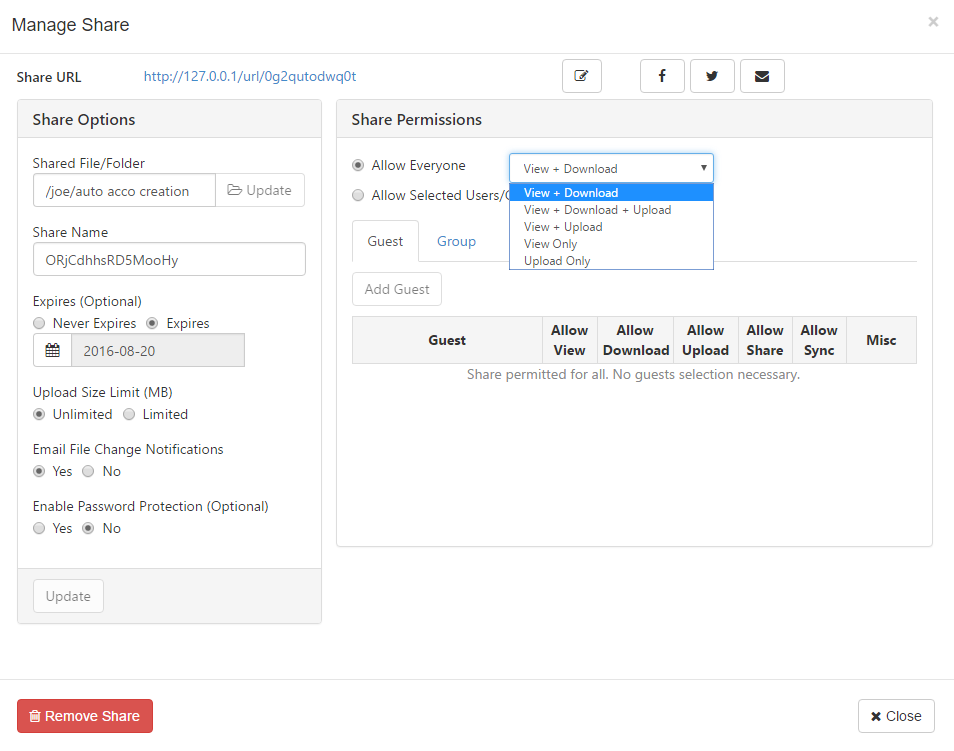
Task: Click the Close button
Action: pos(896,716)
